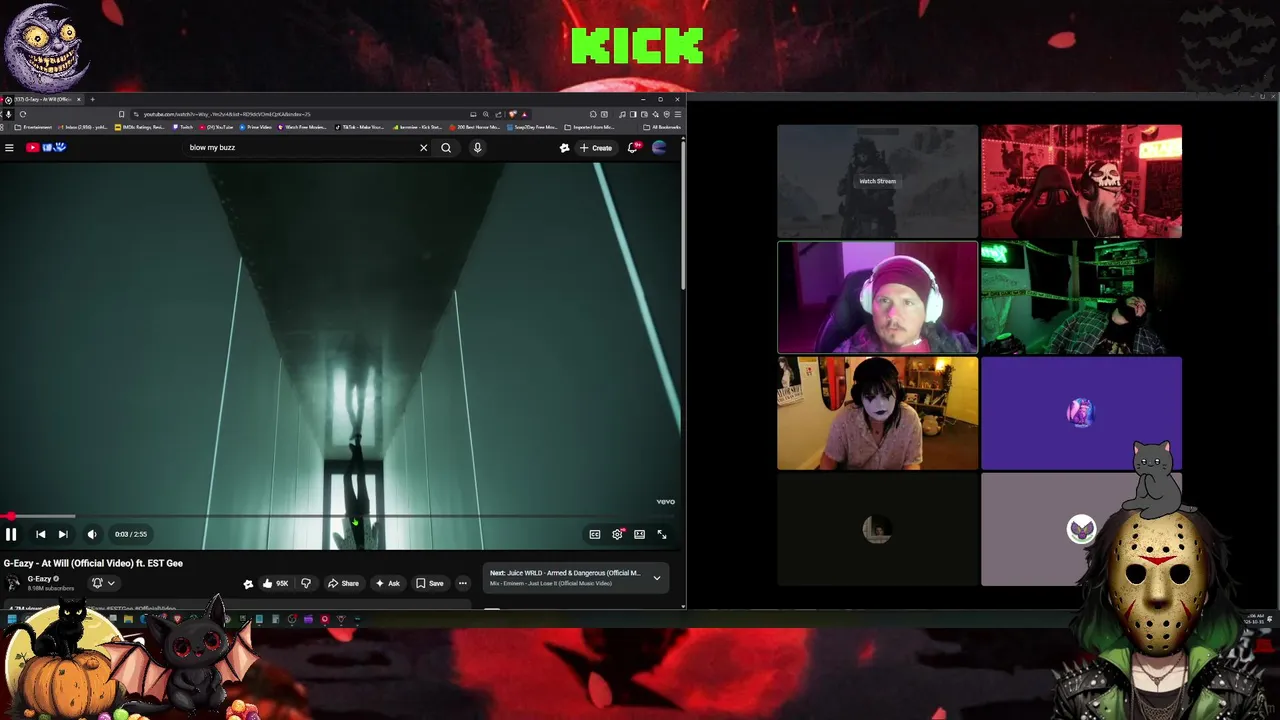The width and height of the screenshot is (1280, 720).
Task: Click the sparkle icon beside Create
Action: [564, 148]
